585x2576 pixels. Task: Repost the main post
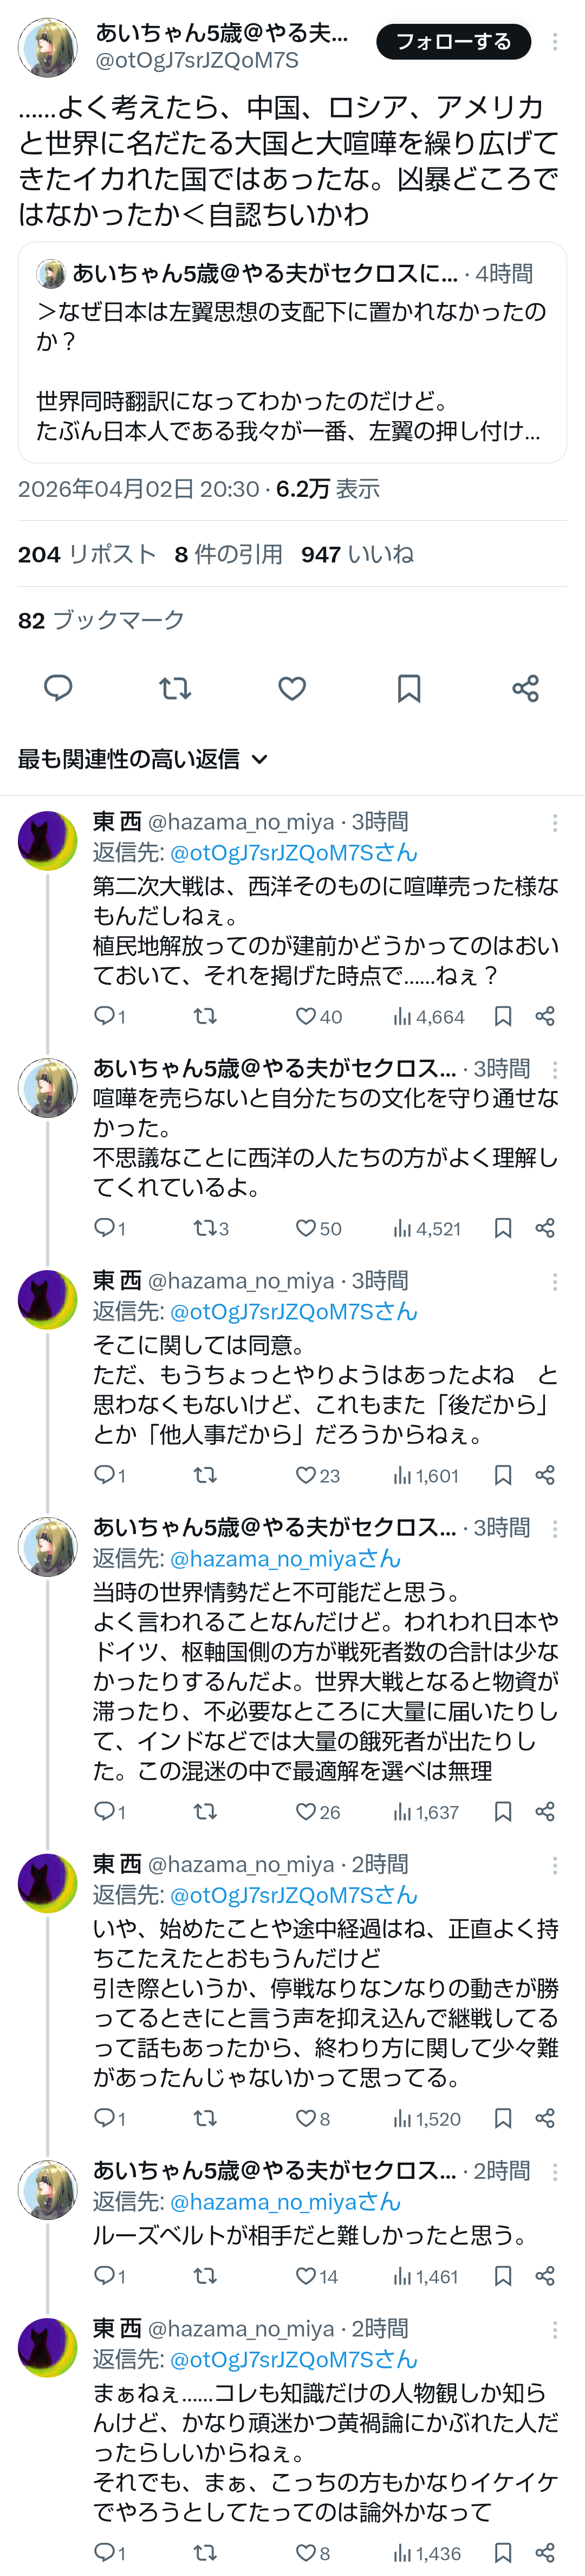pos(175,688)
